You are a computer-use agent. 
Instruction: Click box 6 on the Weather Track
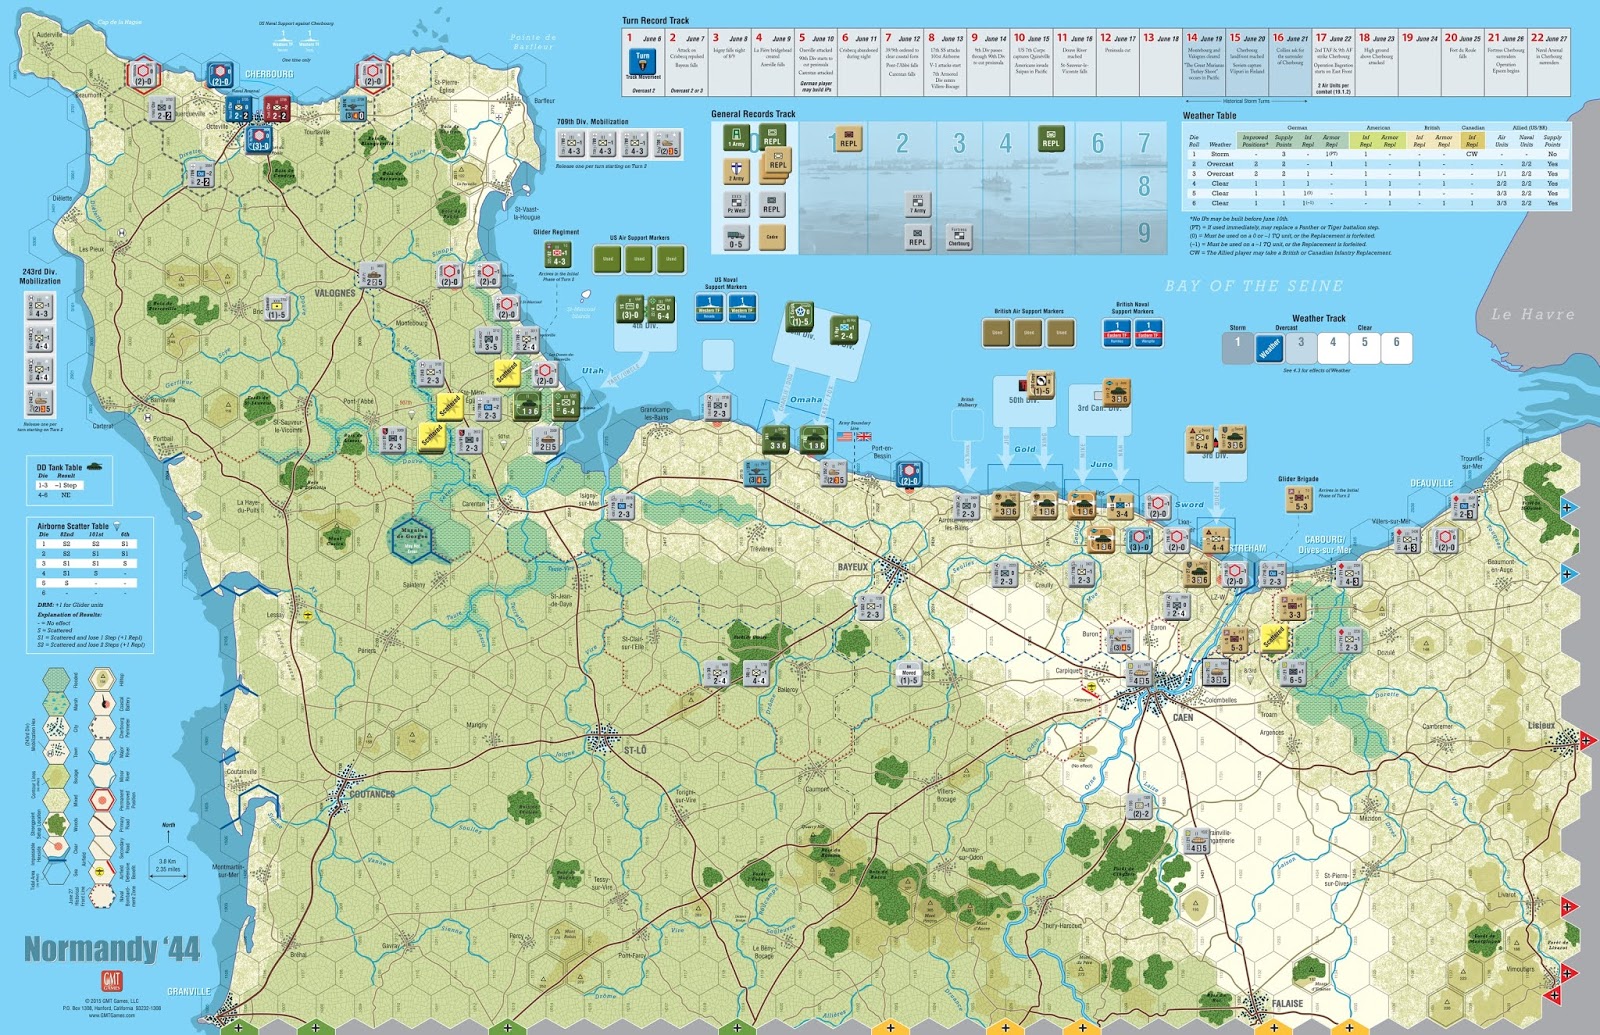1397,347
